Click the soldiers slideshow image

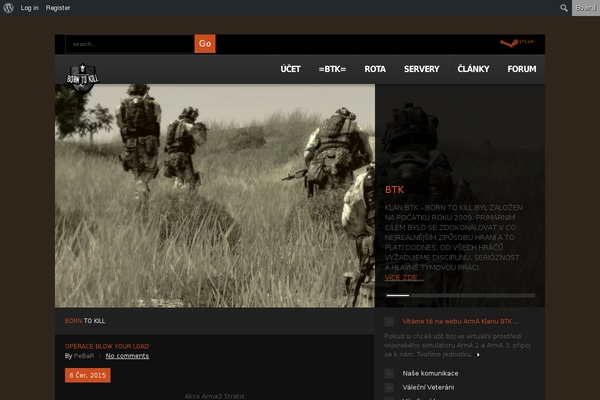215,196
